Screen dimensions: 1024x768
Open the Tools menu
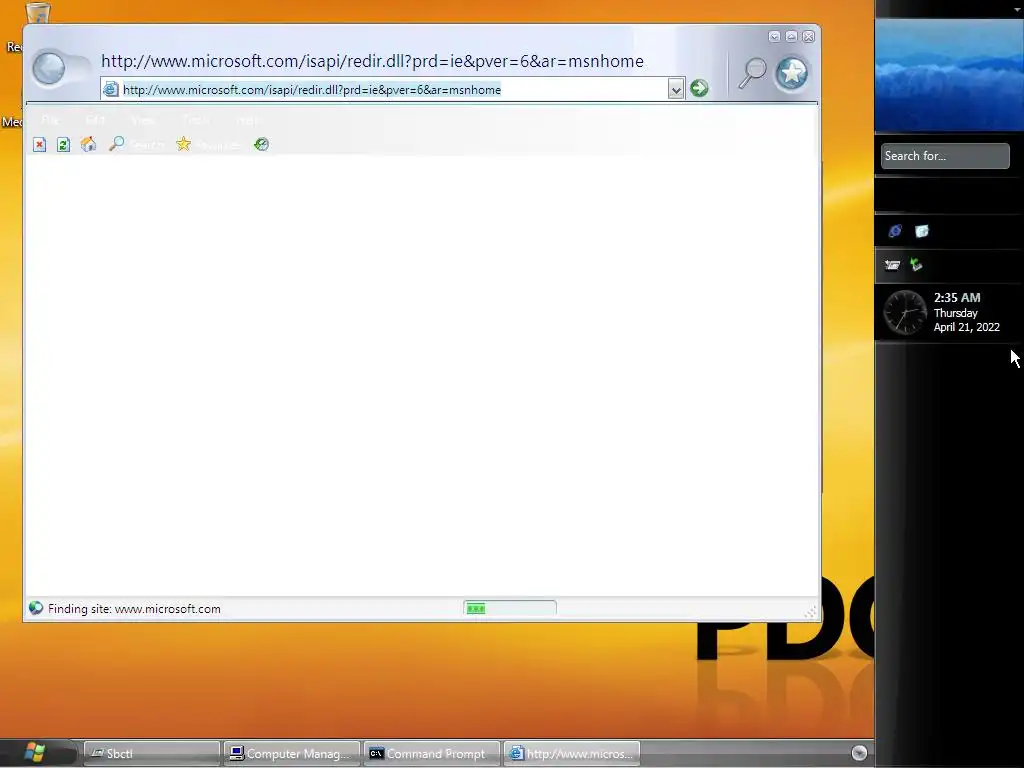[x=196, y=120]
